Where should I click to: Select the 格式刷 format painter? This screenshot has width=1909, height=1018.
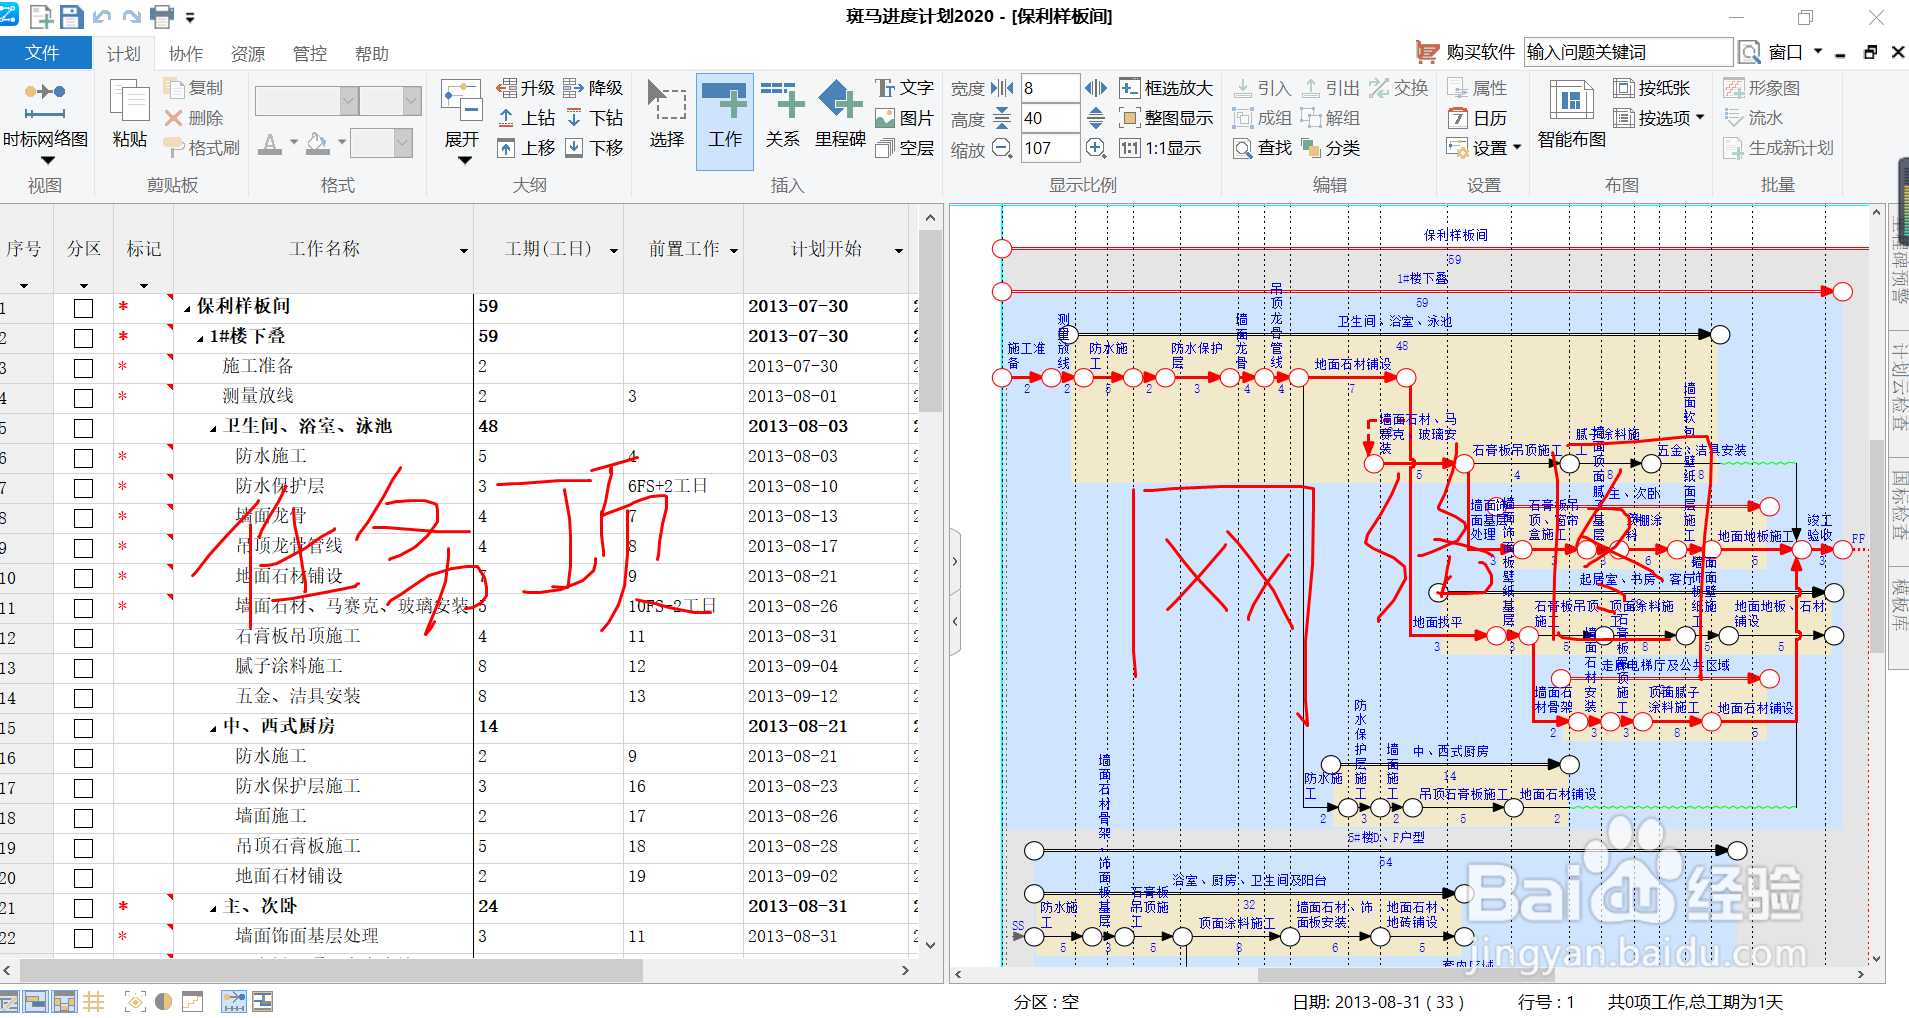pyautogui.click(x=201, y=148)
